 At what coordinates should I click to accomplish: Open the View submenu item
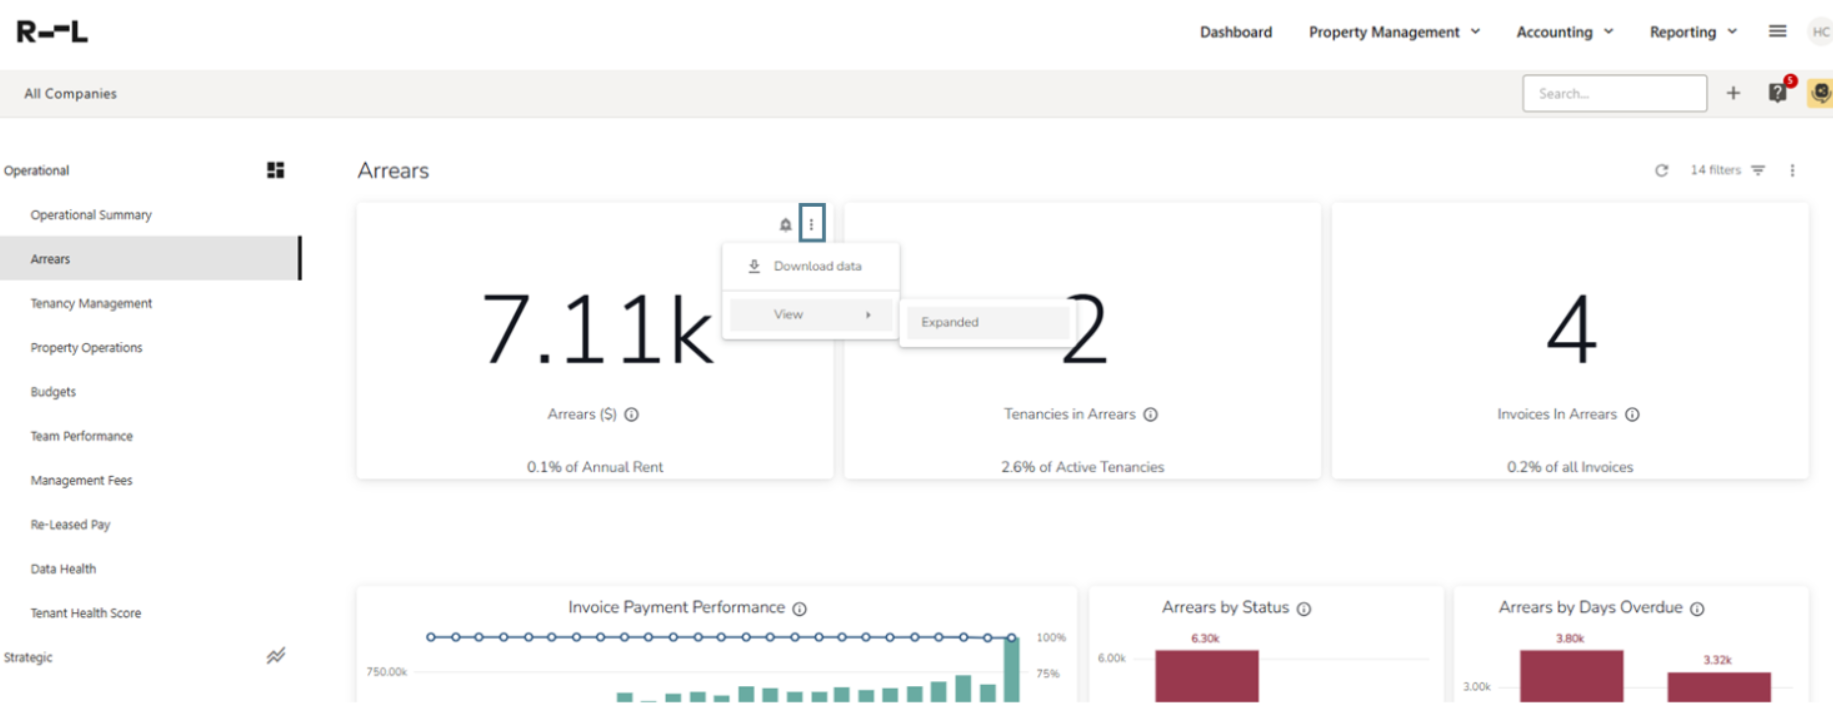tap(810, 315)
